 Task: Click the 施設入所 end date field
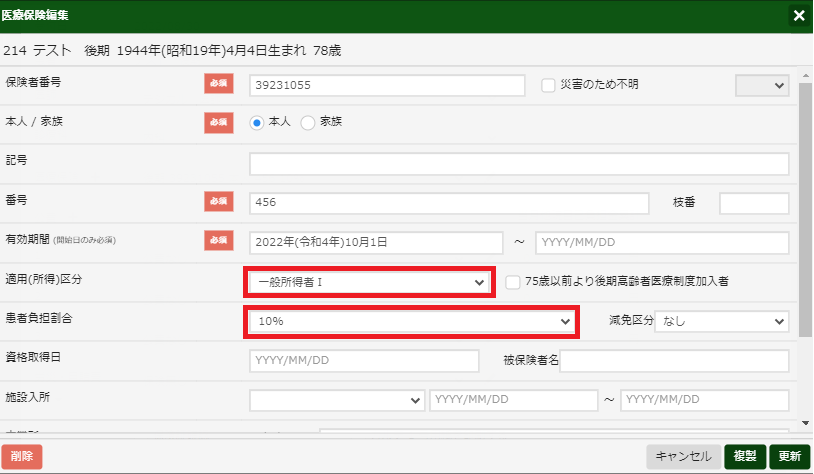[704, 400]
